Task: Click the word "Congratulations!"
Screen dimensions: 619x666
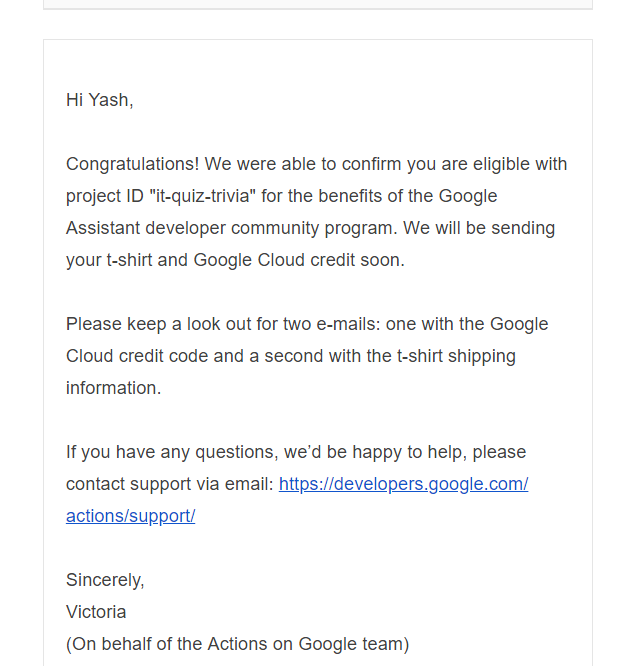Action: pos(133,164)
